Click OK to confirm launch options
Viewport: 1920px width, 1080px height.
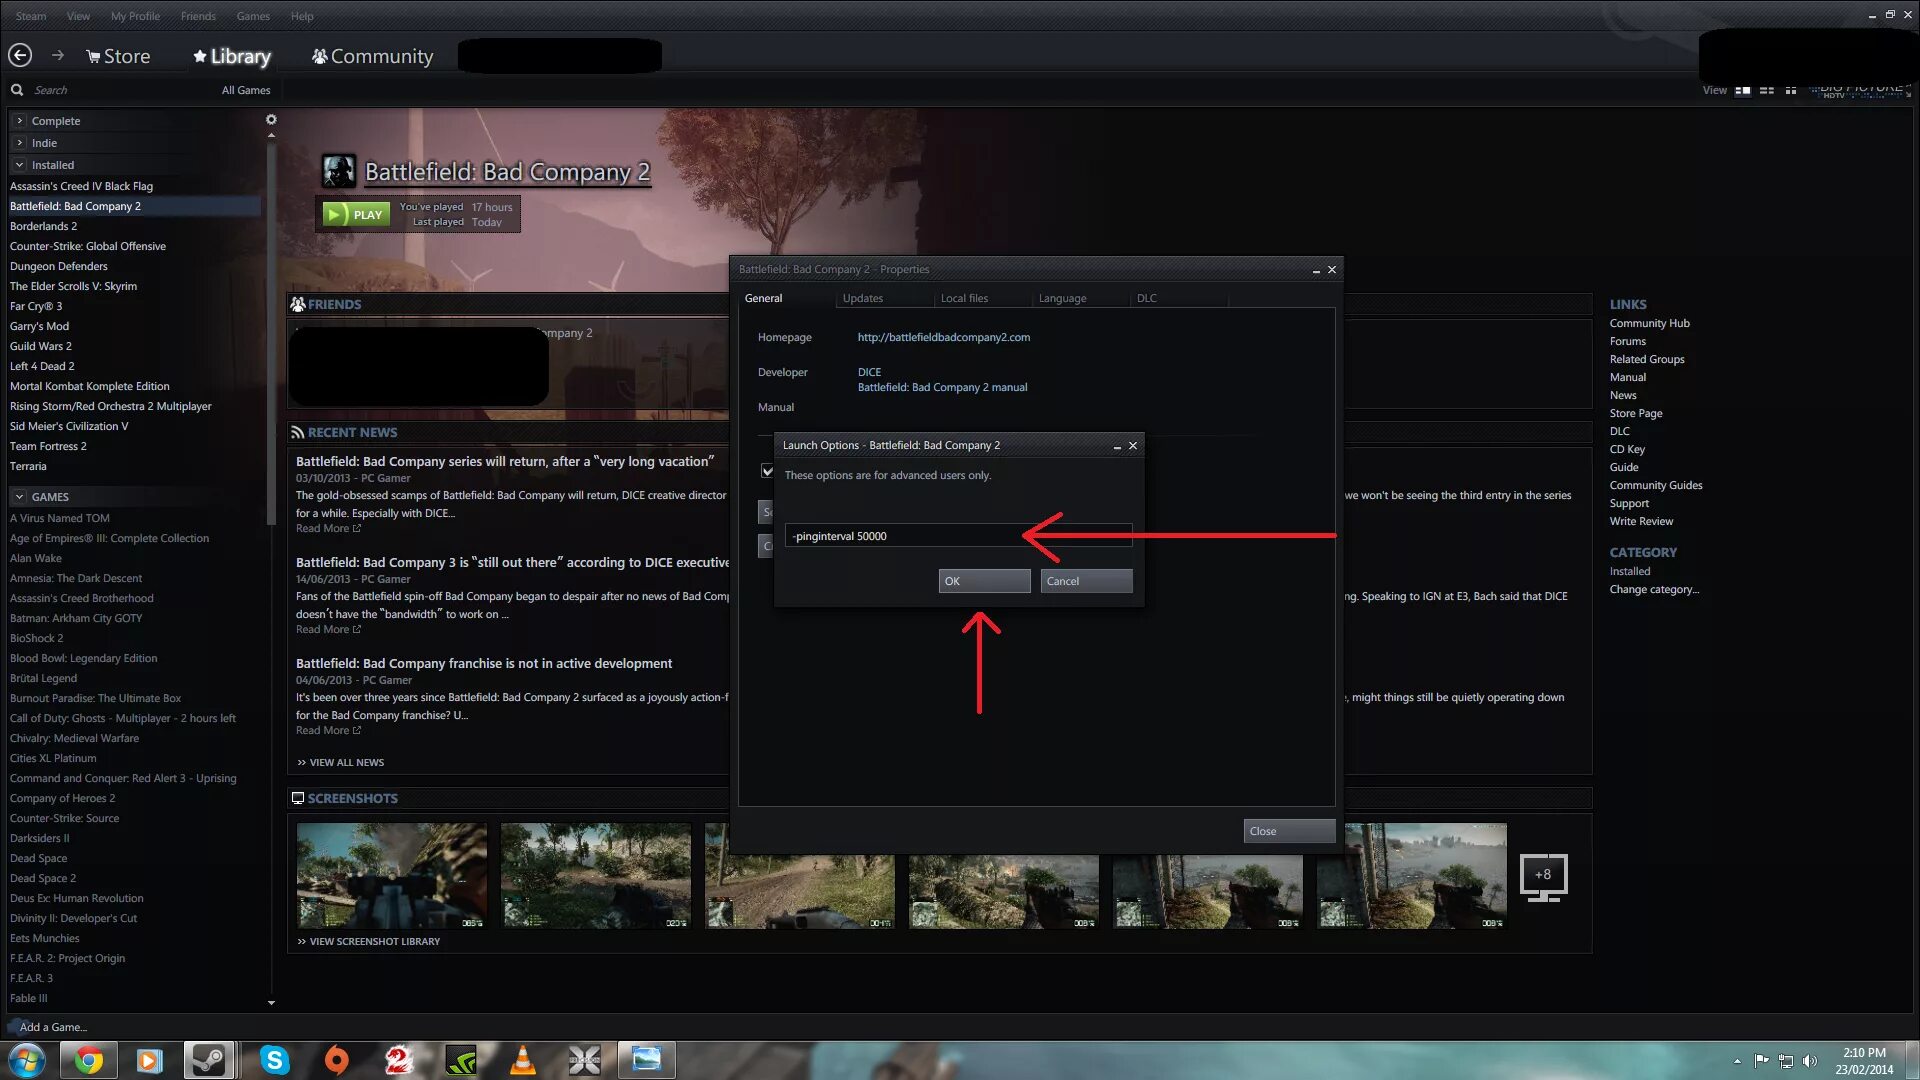click(x=984, y=580)
